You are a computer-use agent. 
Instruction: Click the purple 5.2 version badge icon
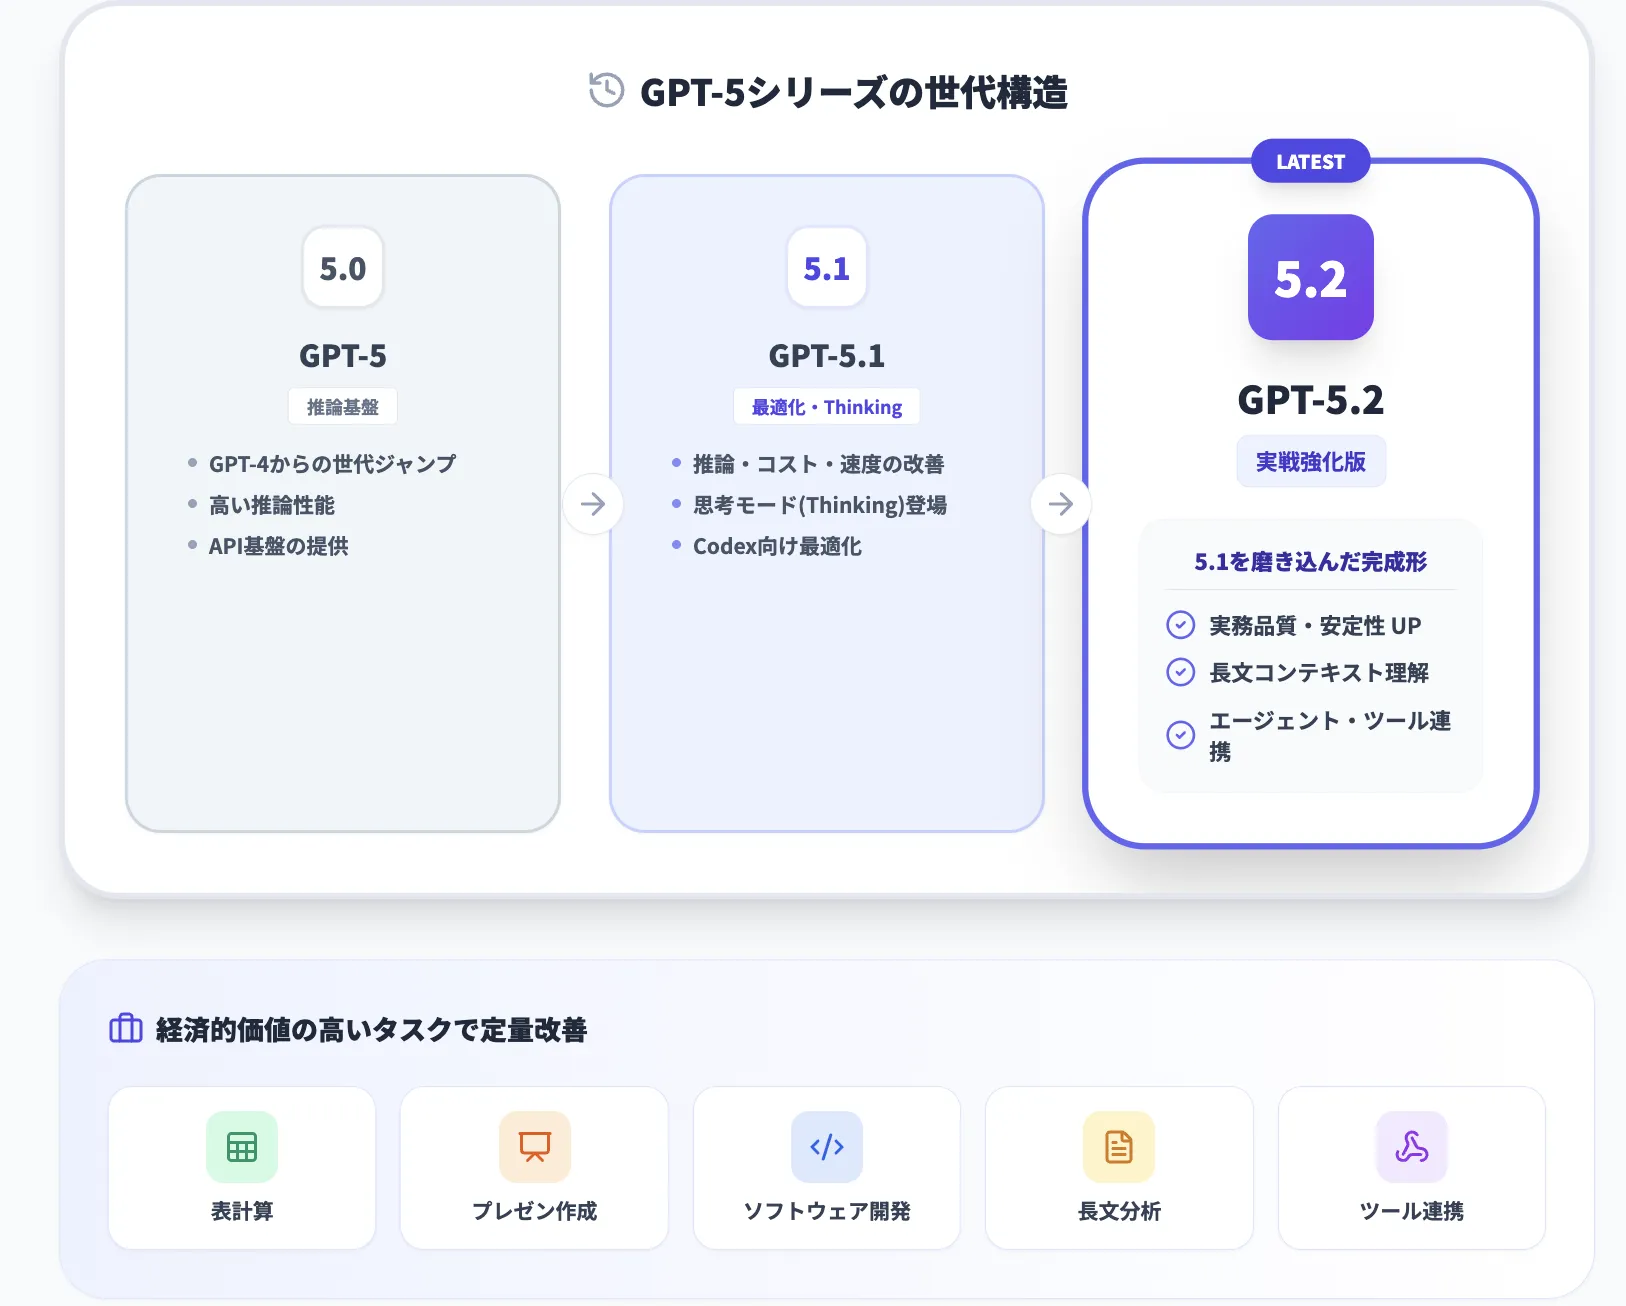coord(1310,279)
